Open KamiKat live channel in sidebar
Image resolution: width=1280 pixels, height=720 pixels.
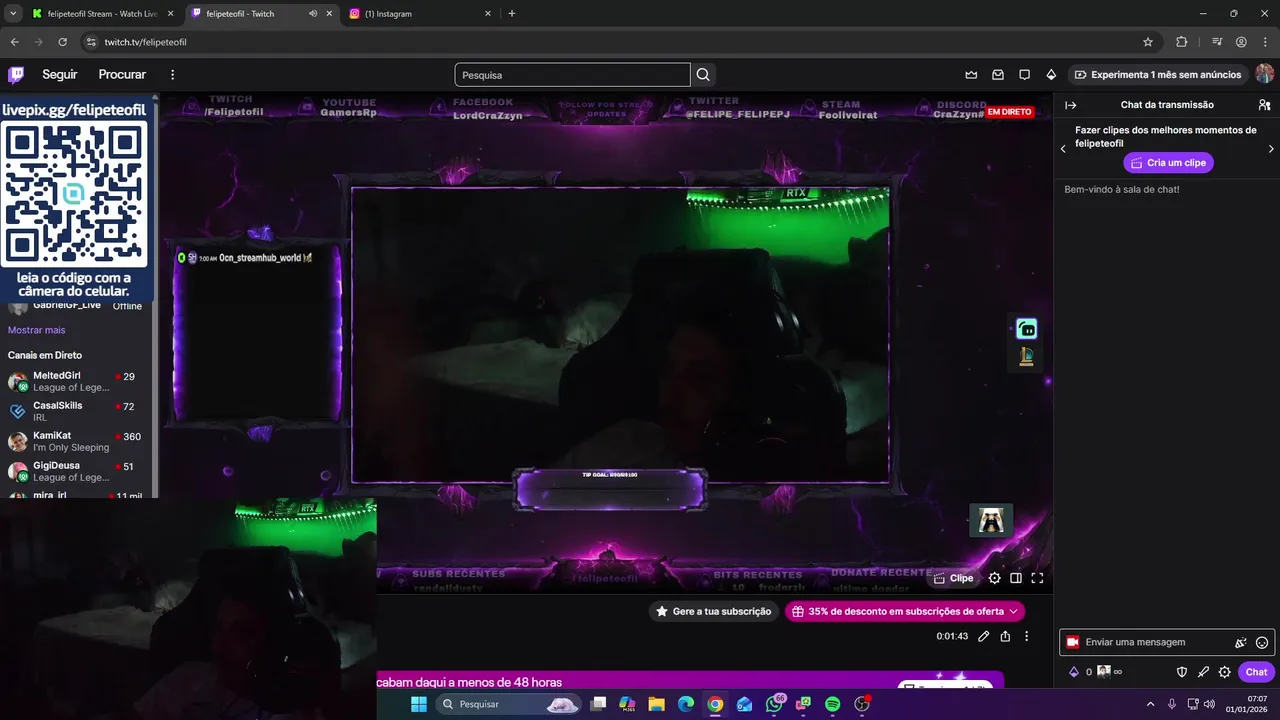(75, 442)
